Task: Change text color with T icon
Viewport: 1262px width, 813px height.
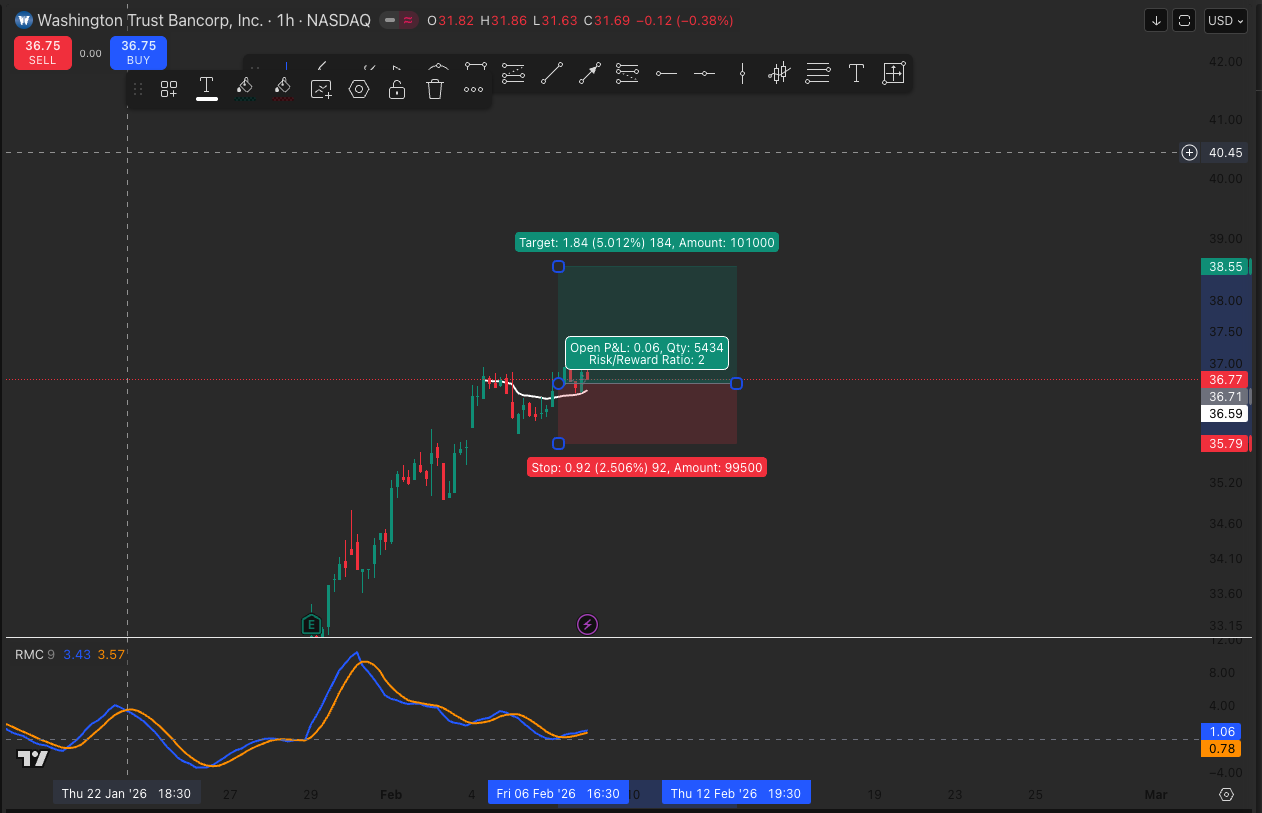Action: 207,87
